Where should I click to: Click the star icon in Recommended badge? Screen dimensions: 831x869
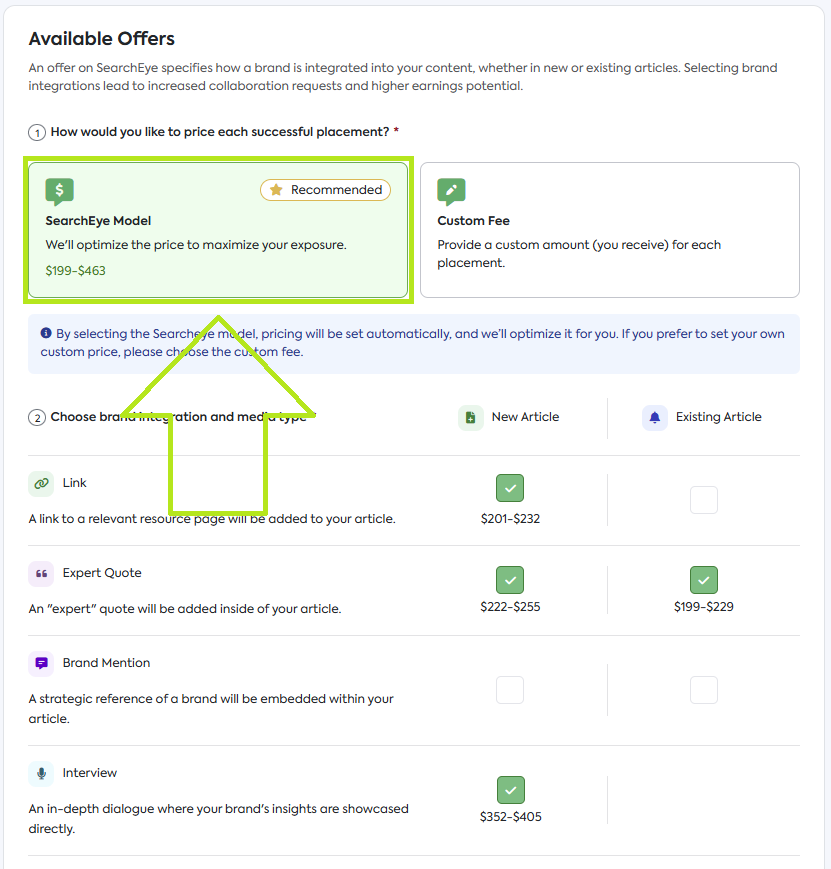coord(277,190)
